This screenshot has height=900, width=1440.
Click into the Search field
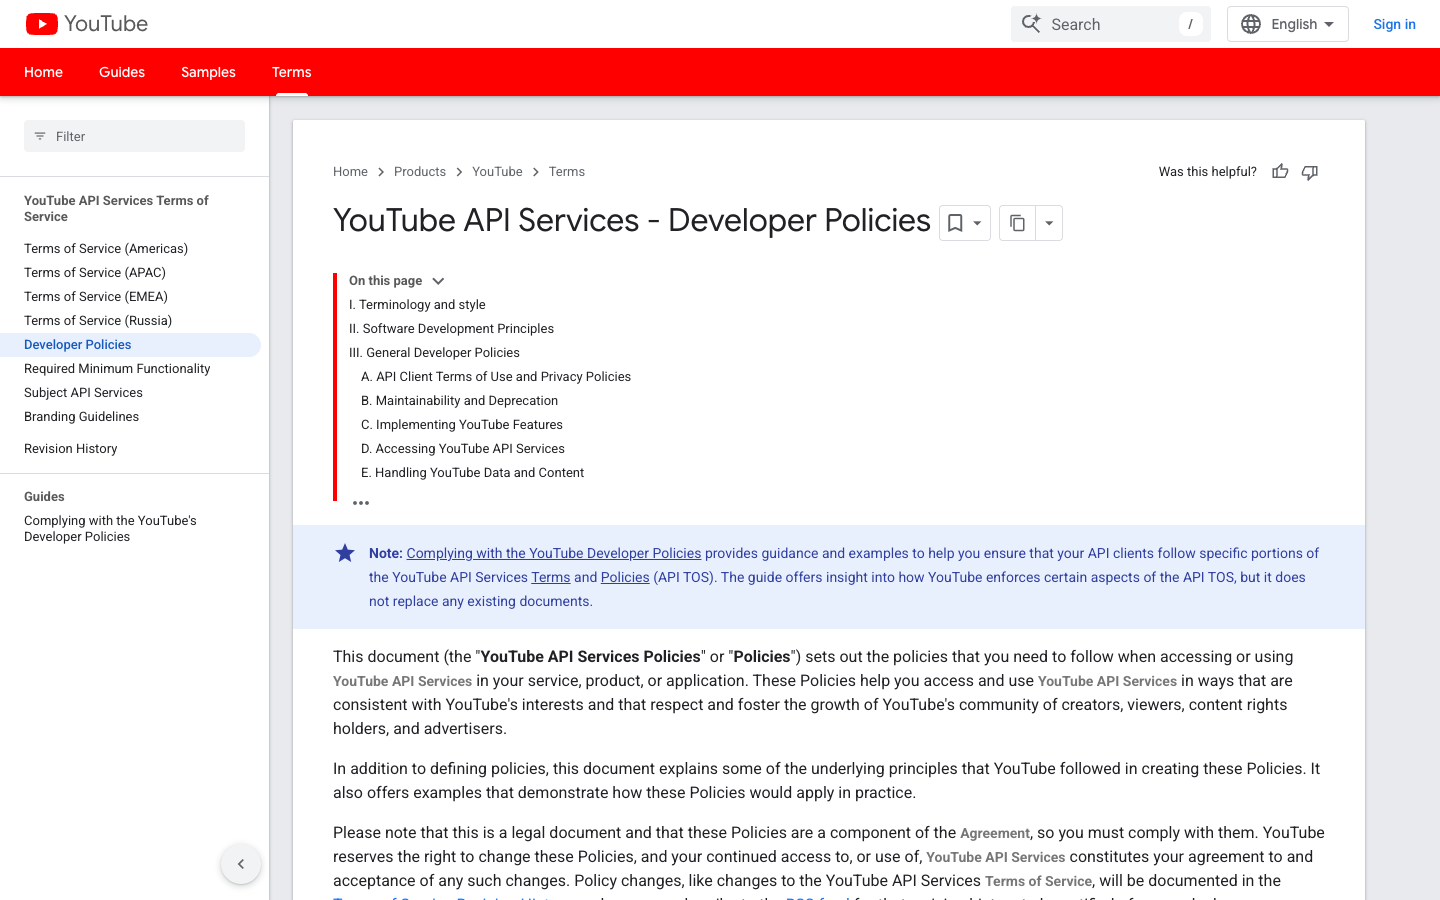1110,24
